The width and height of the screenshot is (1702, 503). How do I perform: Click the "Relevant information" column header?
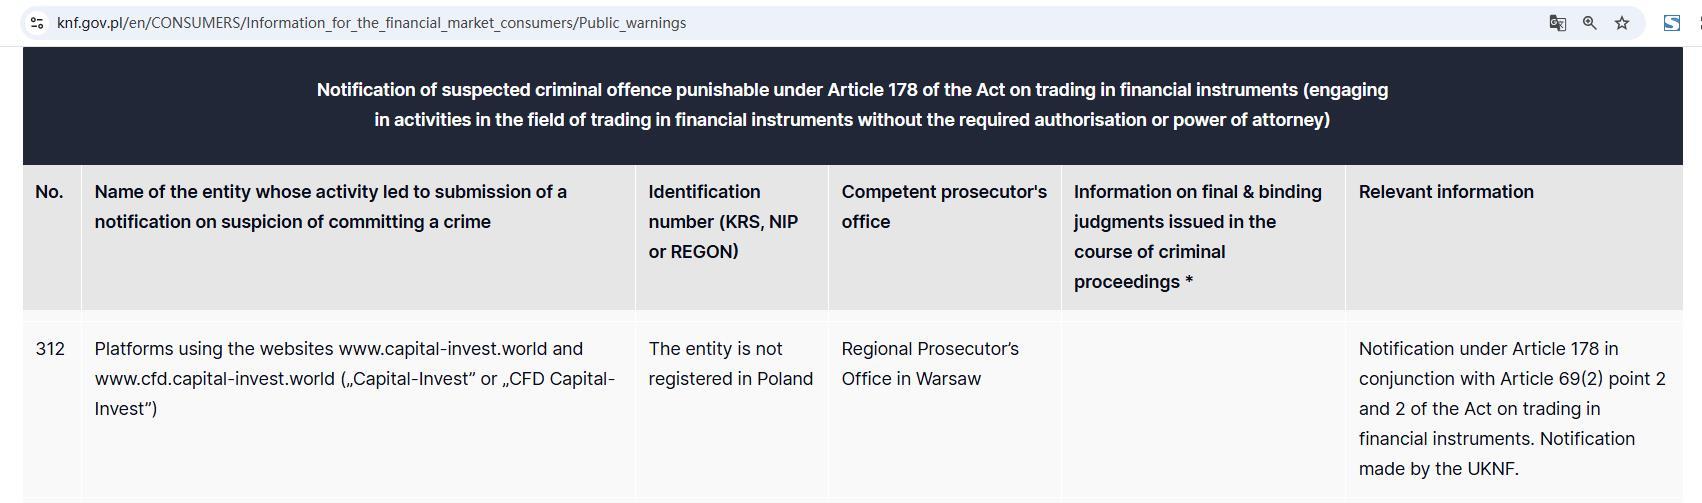[x=1445, y=192]
